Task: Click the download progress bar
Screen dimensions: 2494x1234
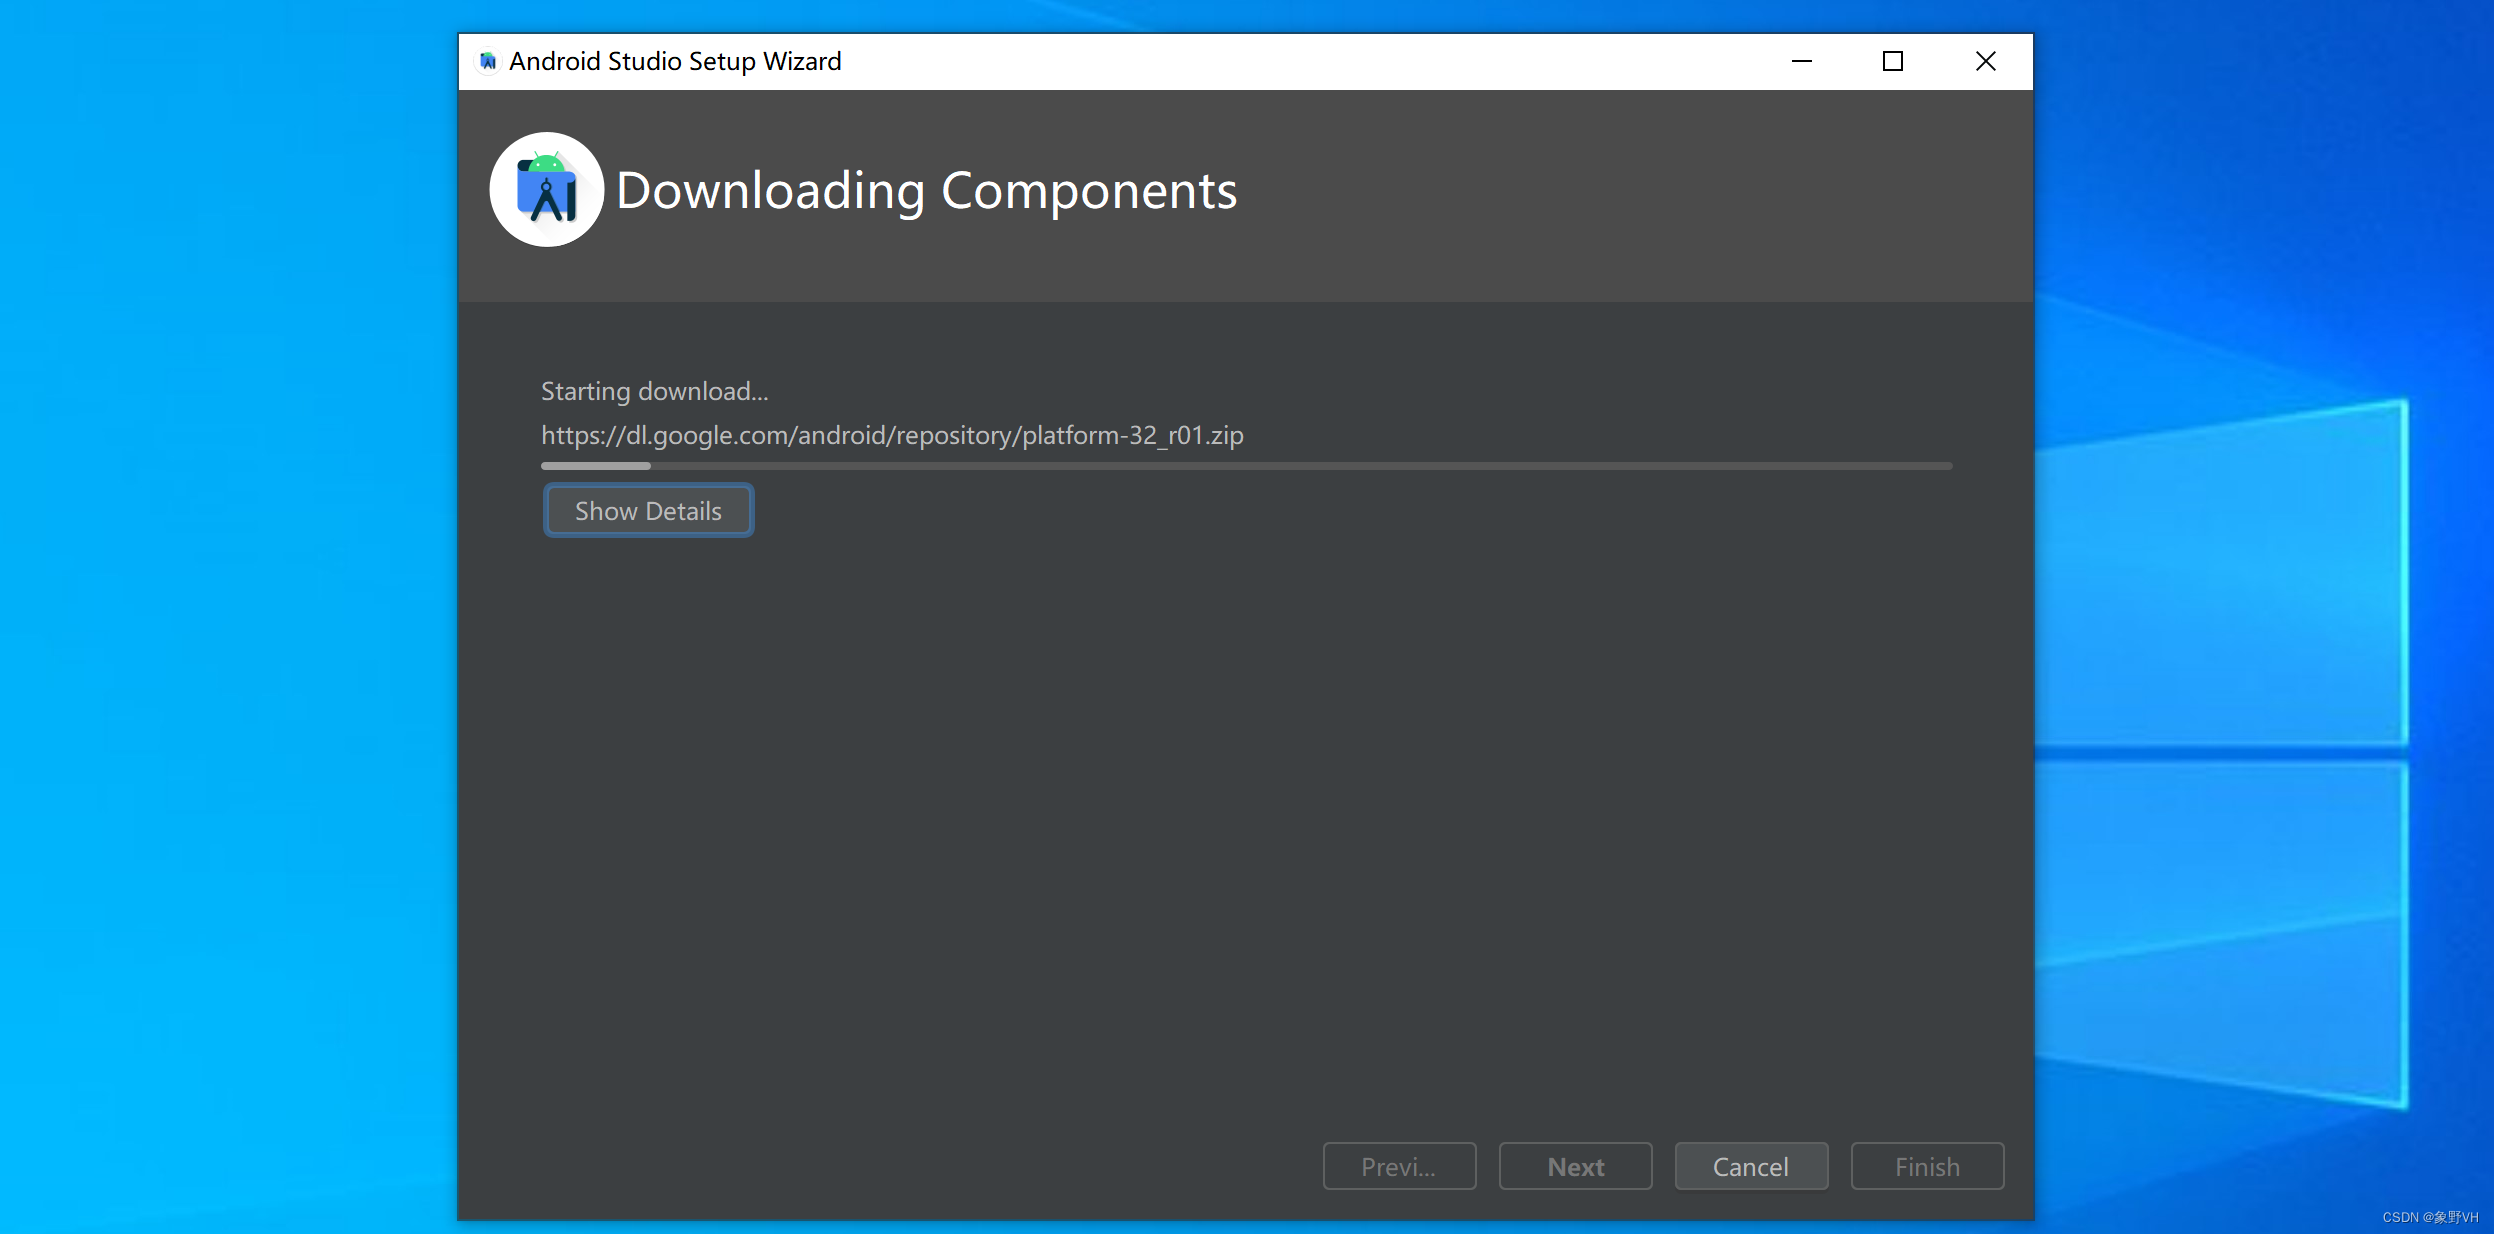Action: coord(1246,466)
